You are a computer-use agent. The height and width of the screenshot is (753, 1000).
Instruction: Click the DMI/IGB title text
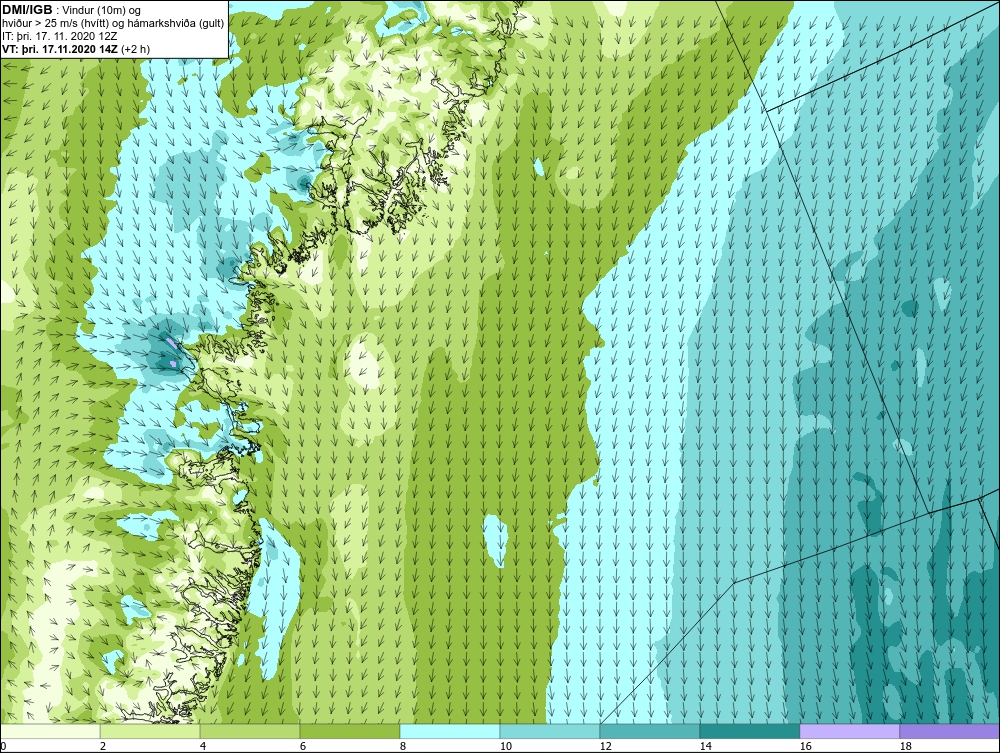click(x=27, y=10)
